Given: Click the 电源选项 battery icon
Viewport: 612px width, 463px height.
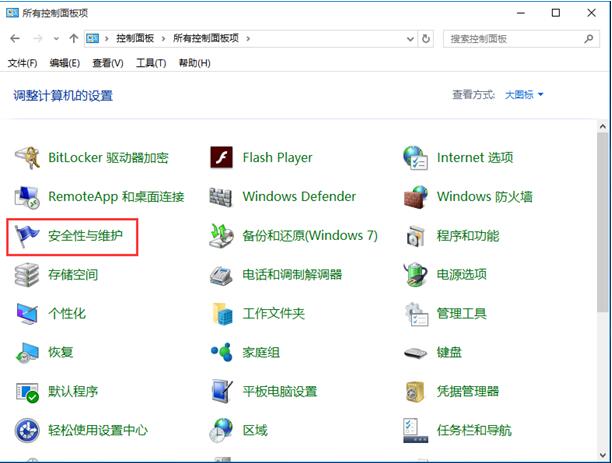Looking at the screenshot, I should 415,274.
